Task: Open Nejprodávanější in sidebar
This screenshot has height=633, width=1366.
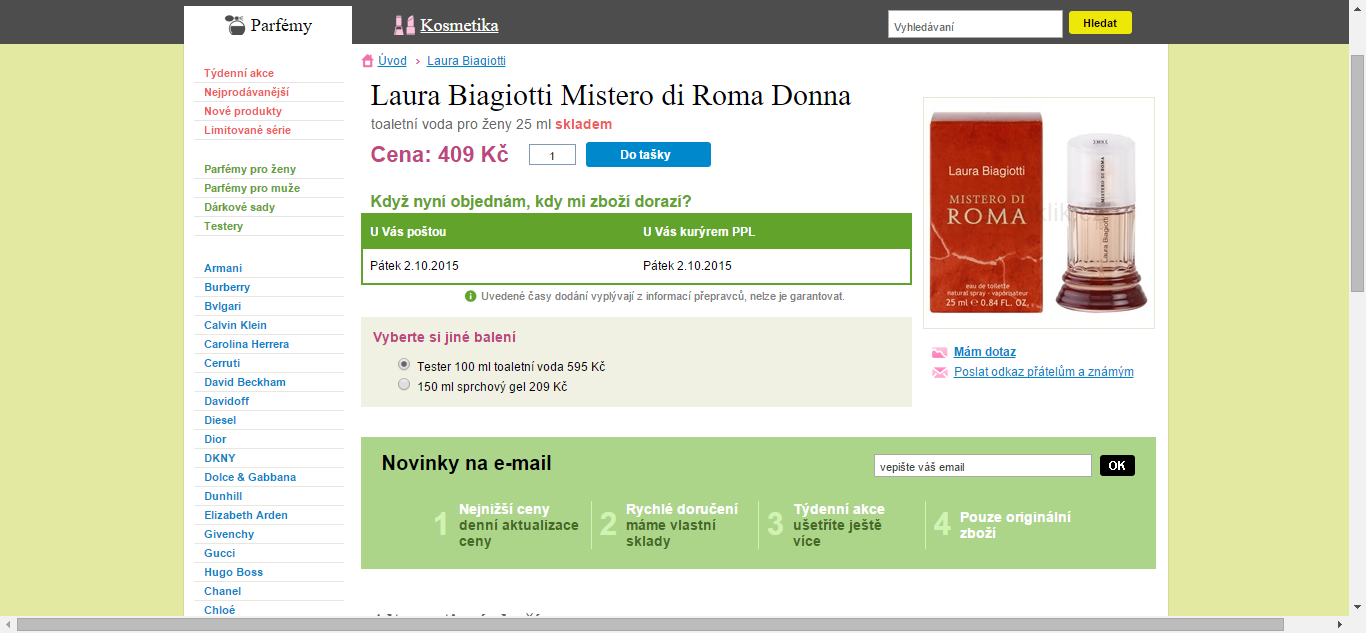Action: (246, 92)
